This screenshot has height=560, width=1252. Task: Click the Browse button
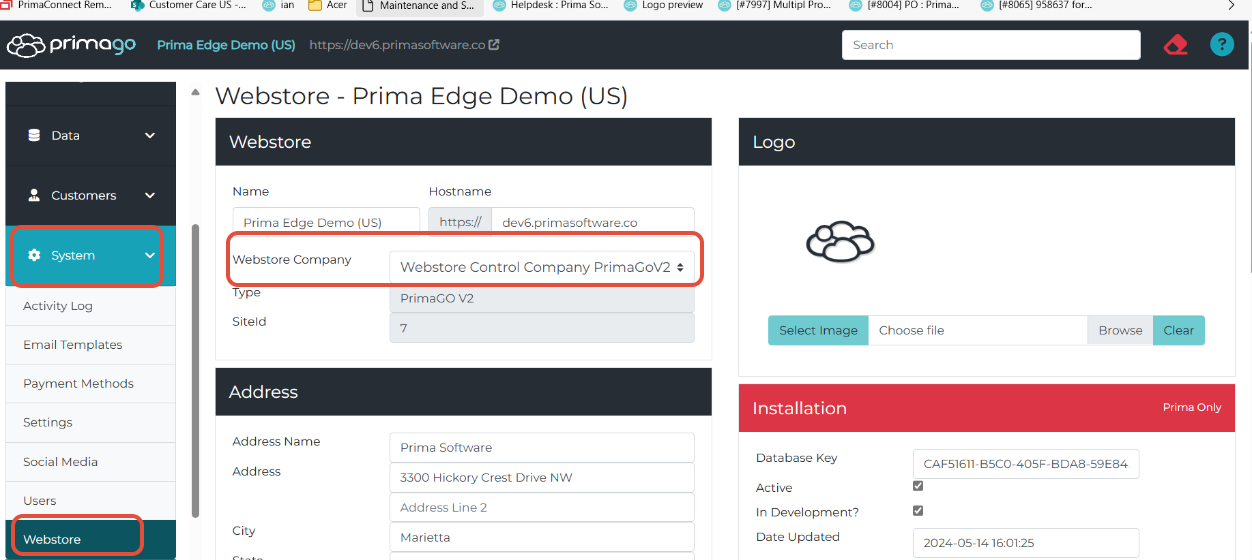(x=1120, y=331)
